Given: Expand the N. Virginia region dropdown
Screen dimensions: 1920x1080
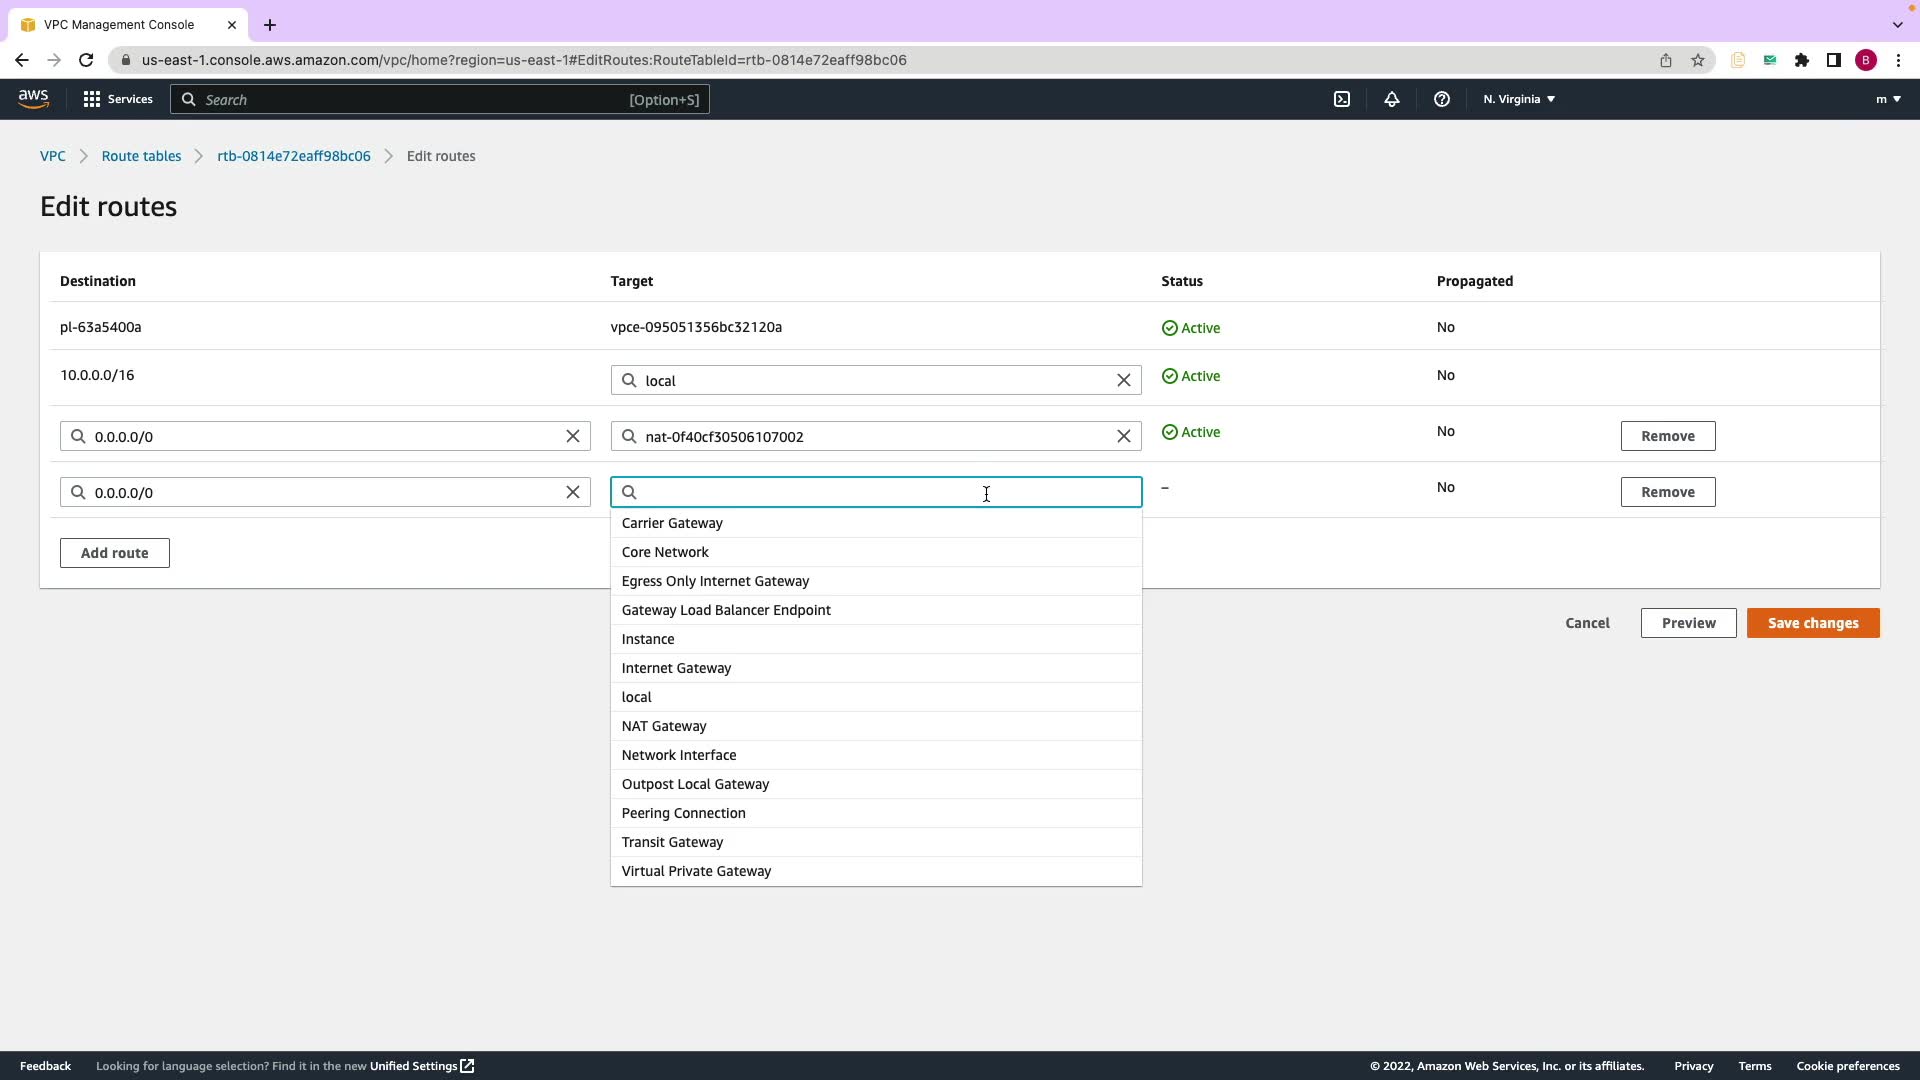Looking at the screenshot, I should [1518, 99].
